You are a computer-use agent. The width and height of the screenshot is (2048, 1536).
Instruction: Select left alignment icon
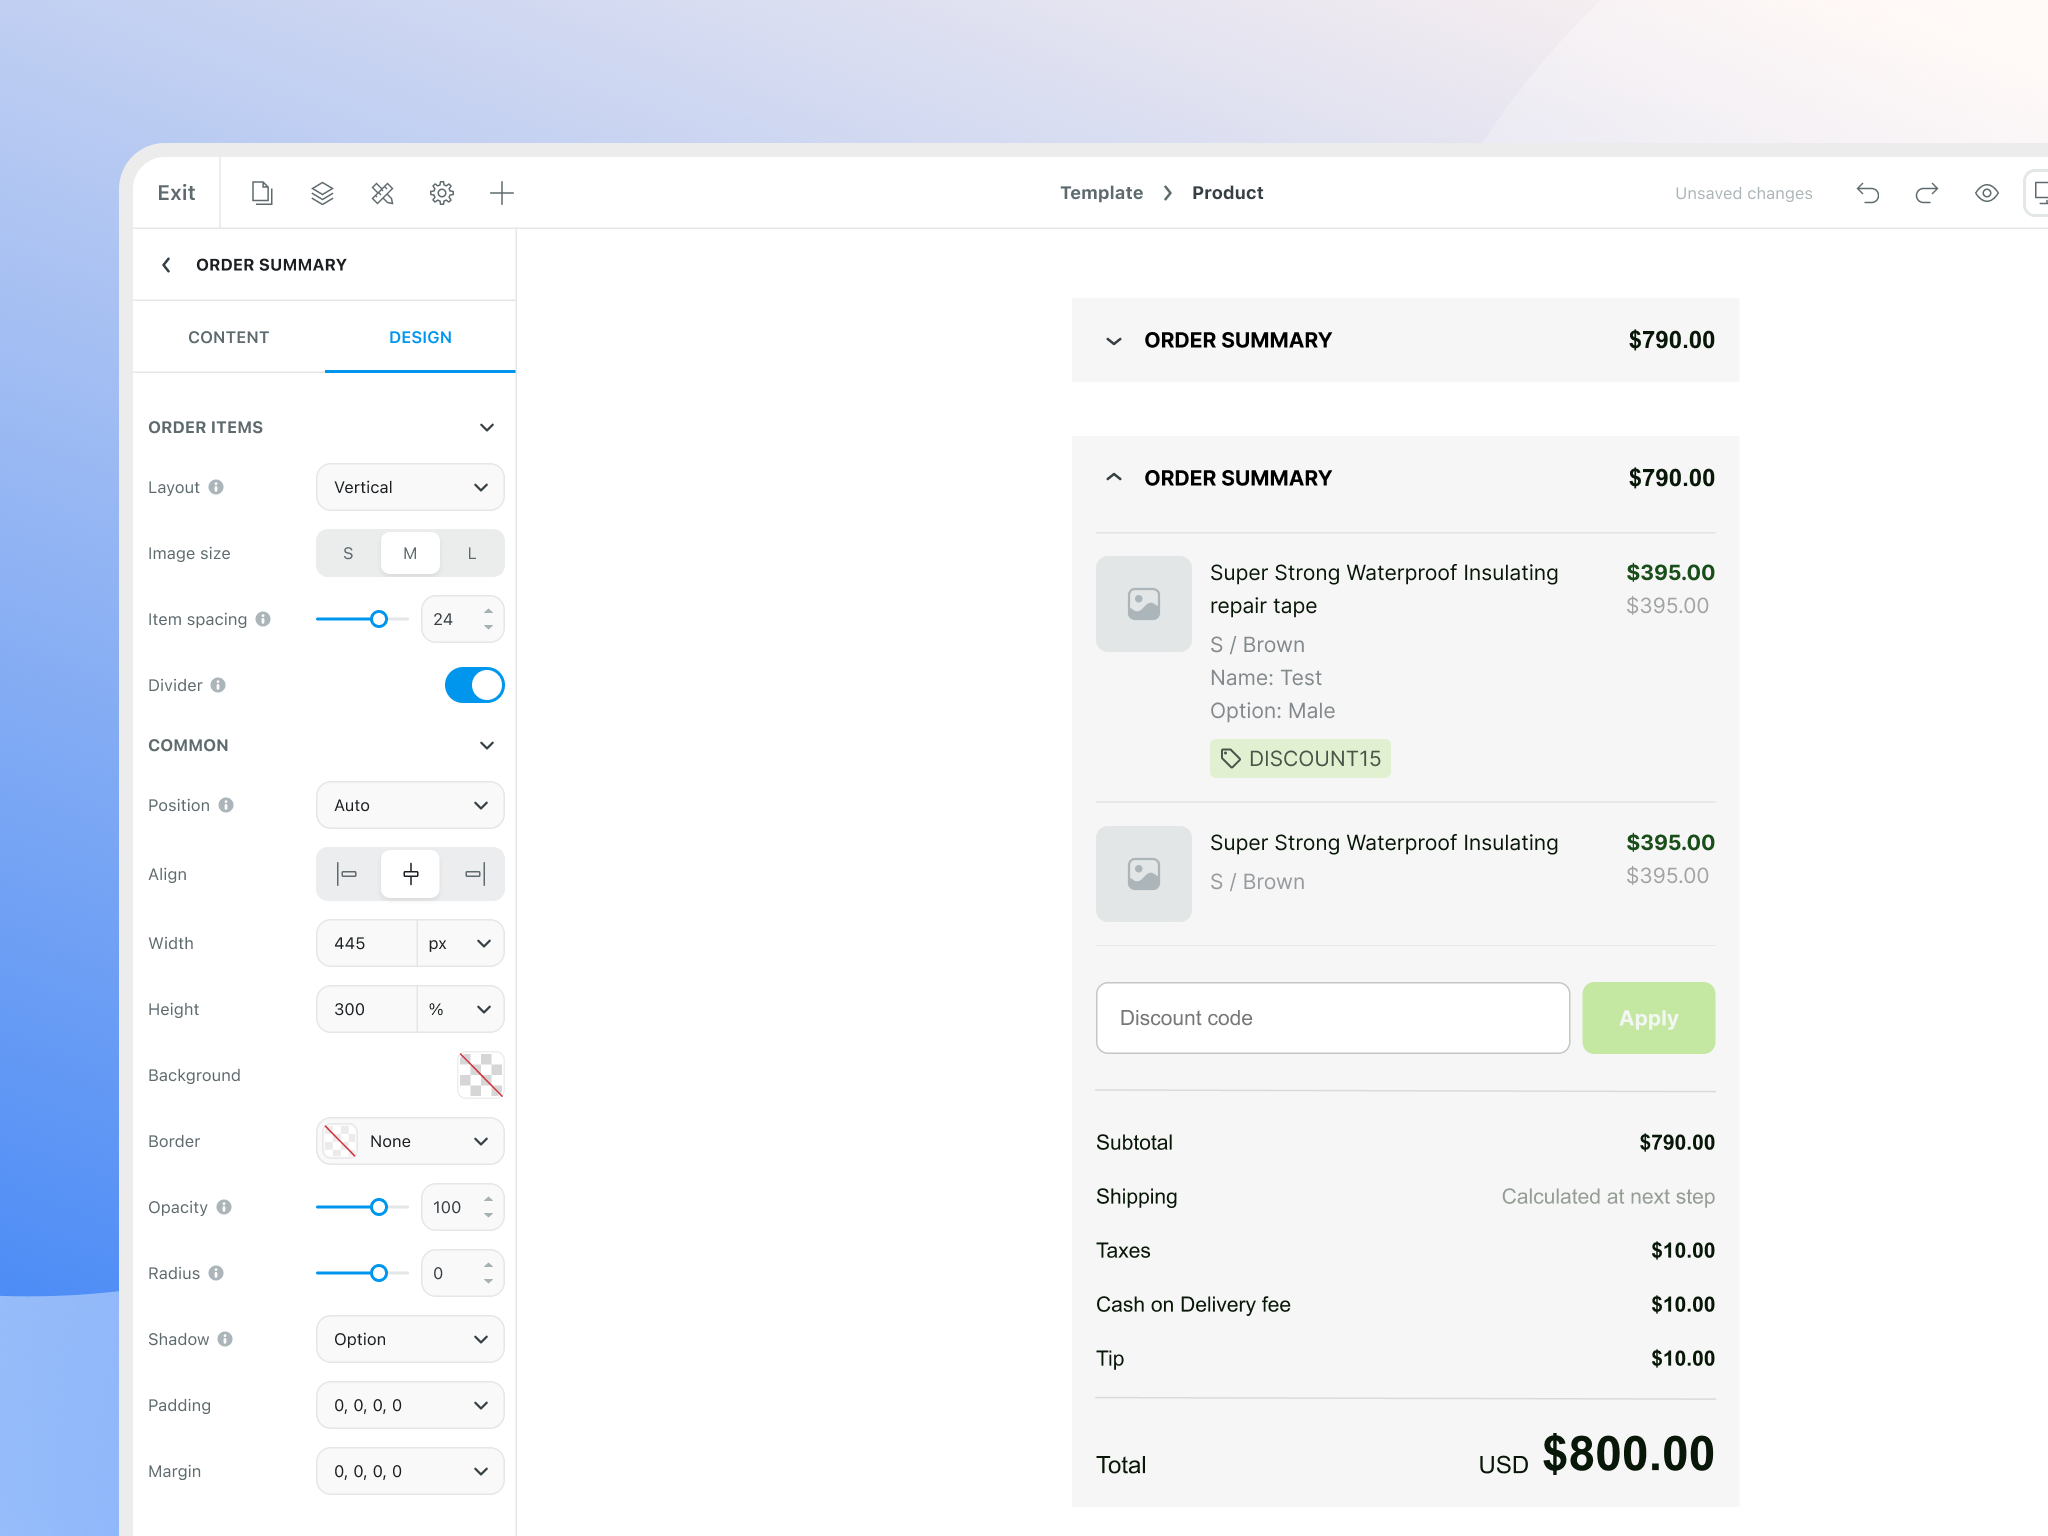click(x=348, y=874)
